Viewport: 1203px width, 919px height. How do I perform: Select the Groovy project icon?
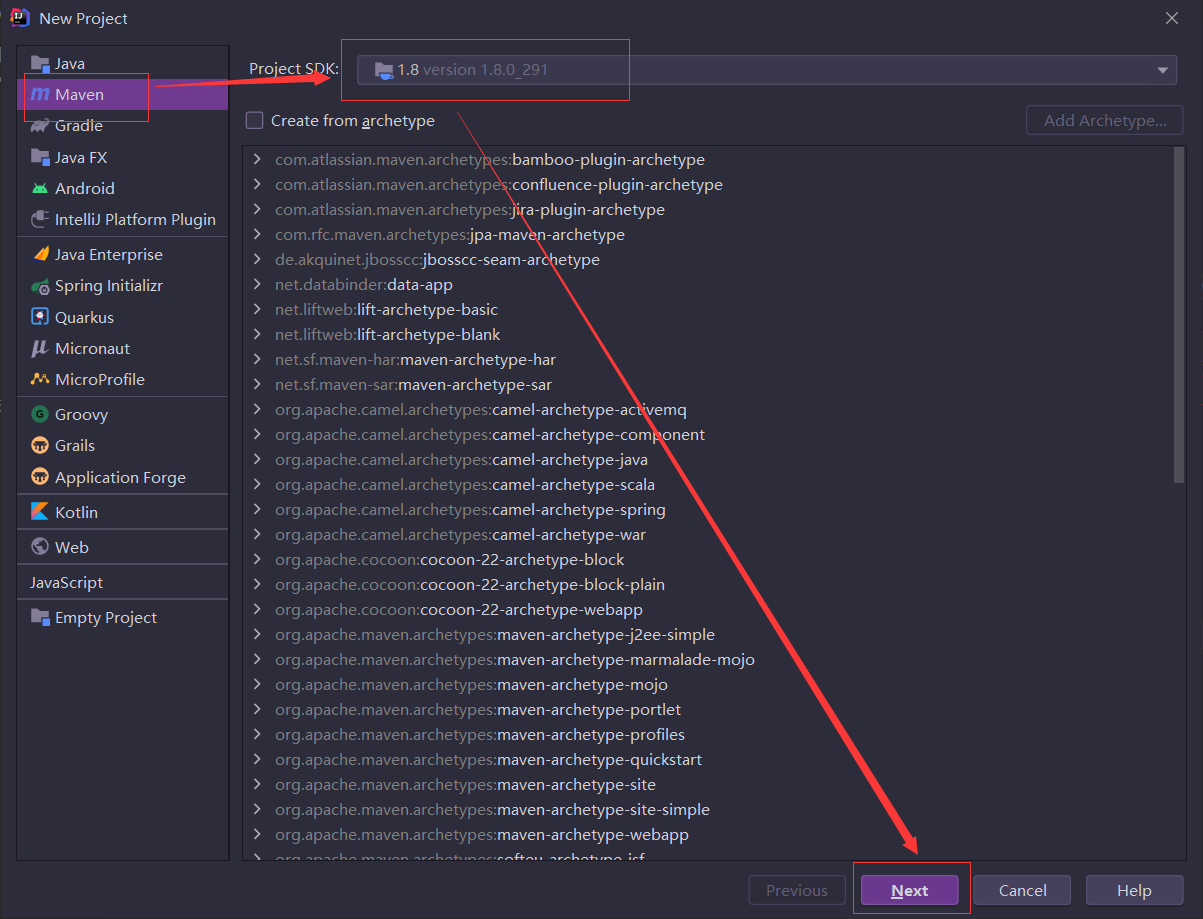(40, 414)
